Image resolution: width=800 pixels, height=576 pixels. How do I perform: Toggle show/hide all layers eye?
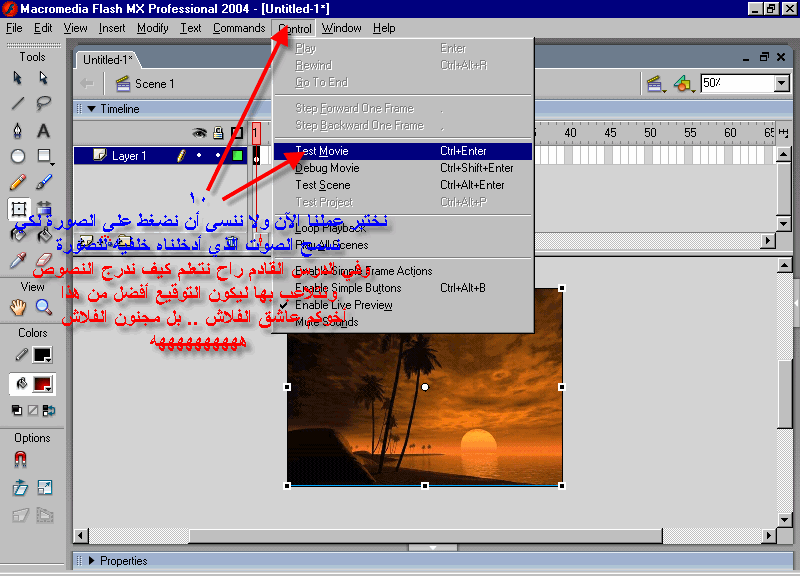pos(199,133)
